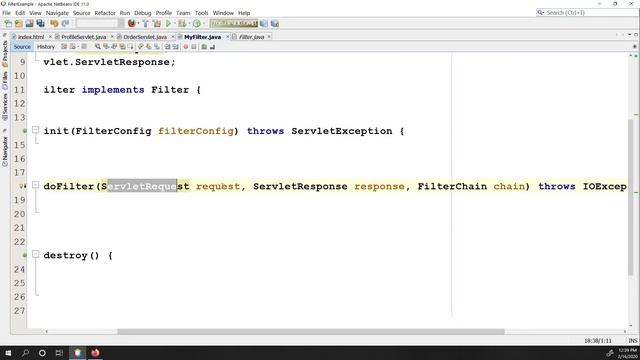This screenshot has width=640, height=360.
Task: Open the Services side panel
Action: (5, 107)
